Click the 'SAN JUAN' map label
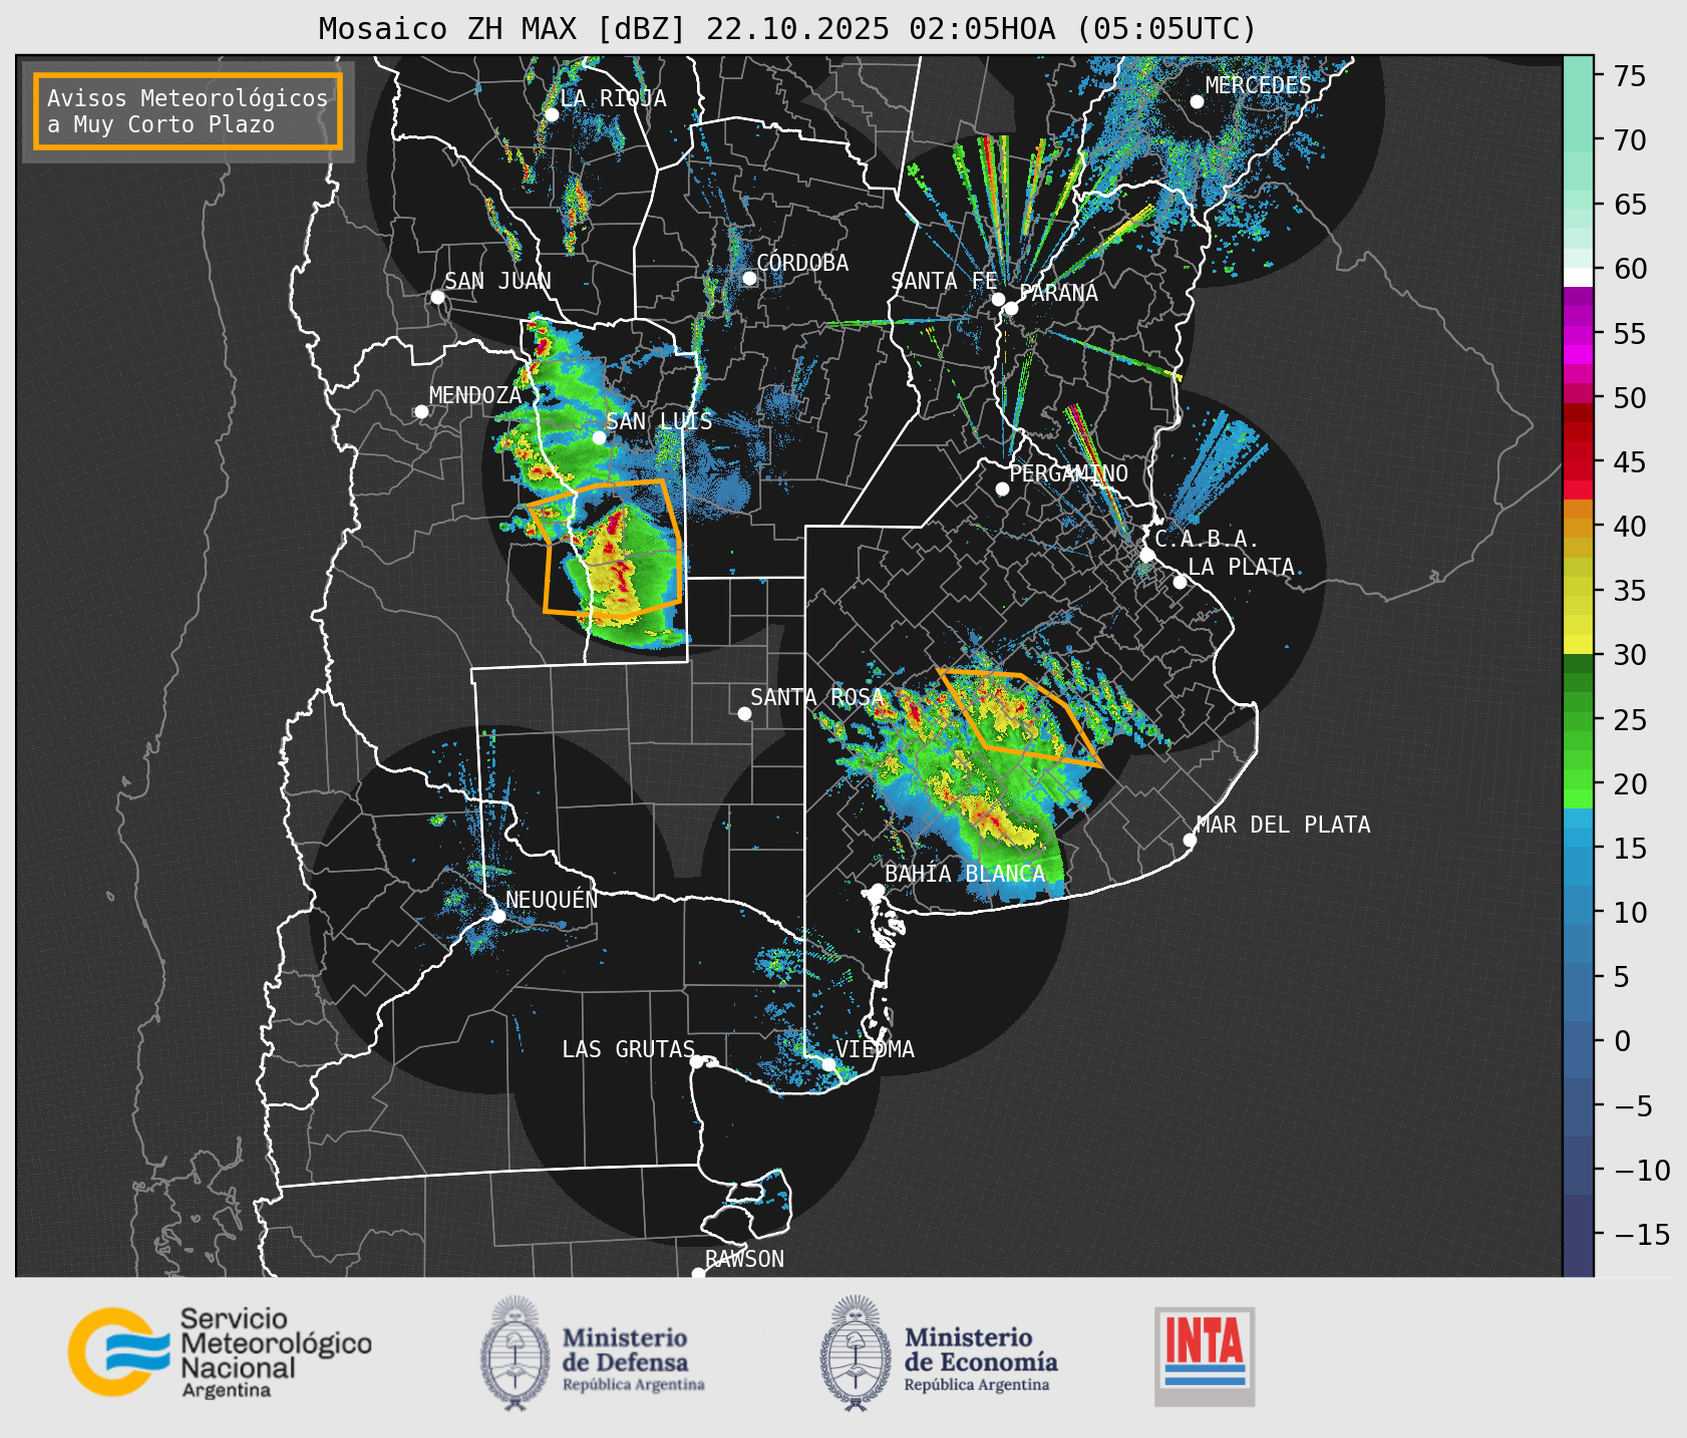 498,281
